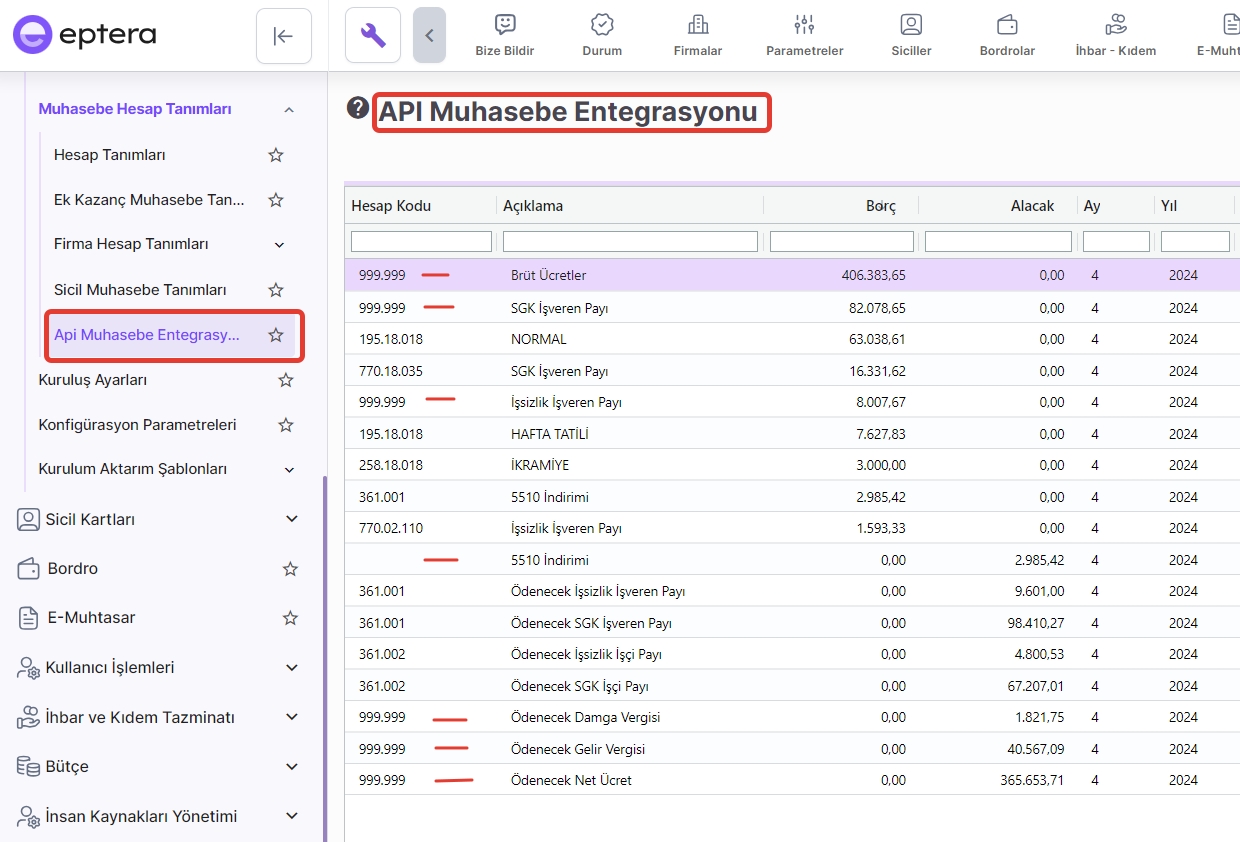Collapse the sidebar with the arrow button

(283, 36)
